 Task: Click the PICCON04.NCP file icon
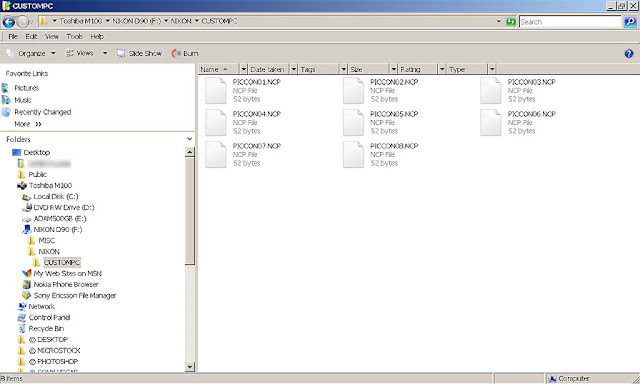coord(216,122)
